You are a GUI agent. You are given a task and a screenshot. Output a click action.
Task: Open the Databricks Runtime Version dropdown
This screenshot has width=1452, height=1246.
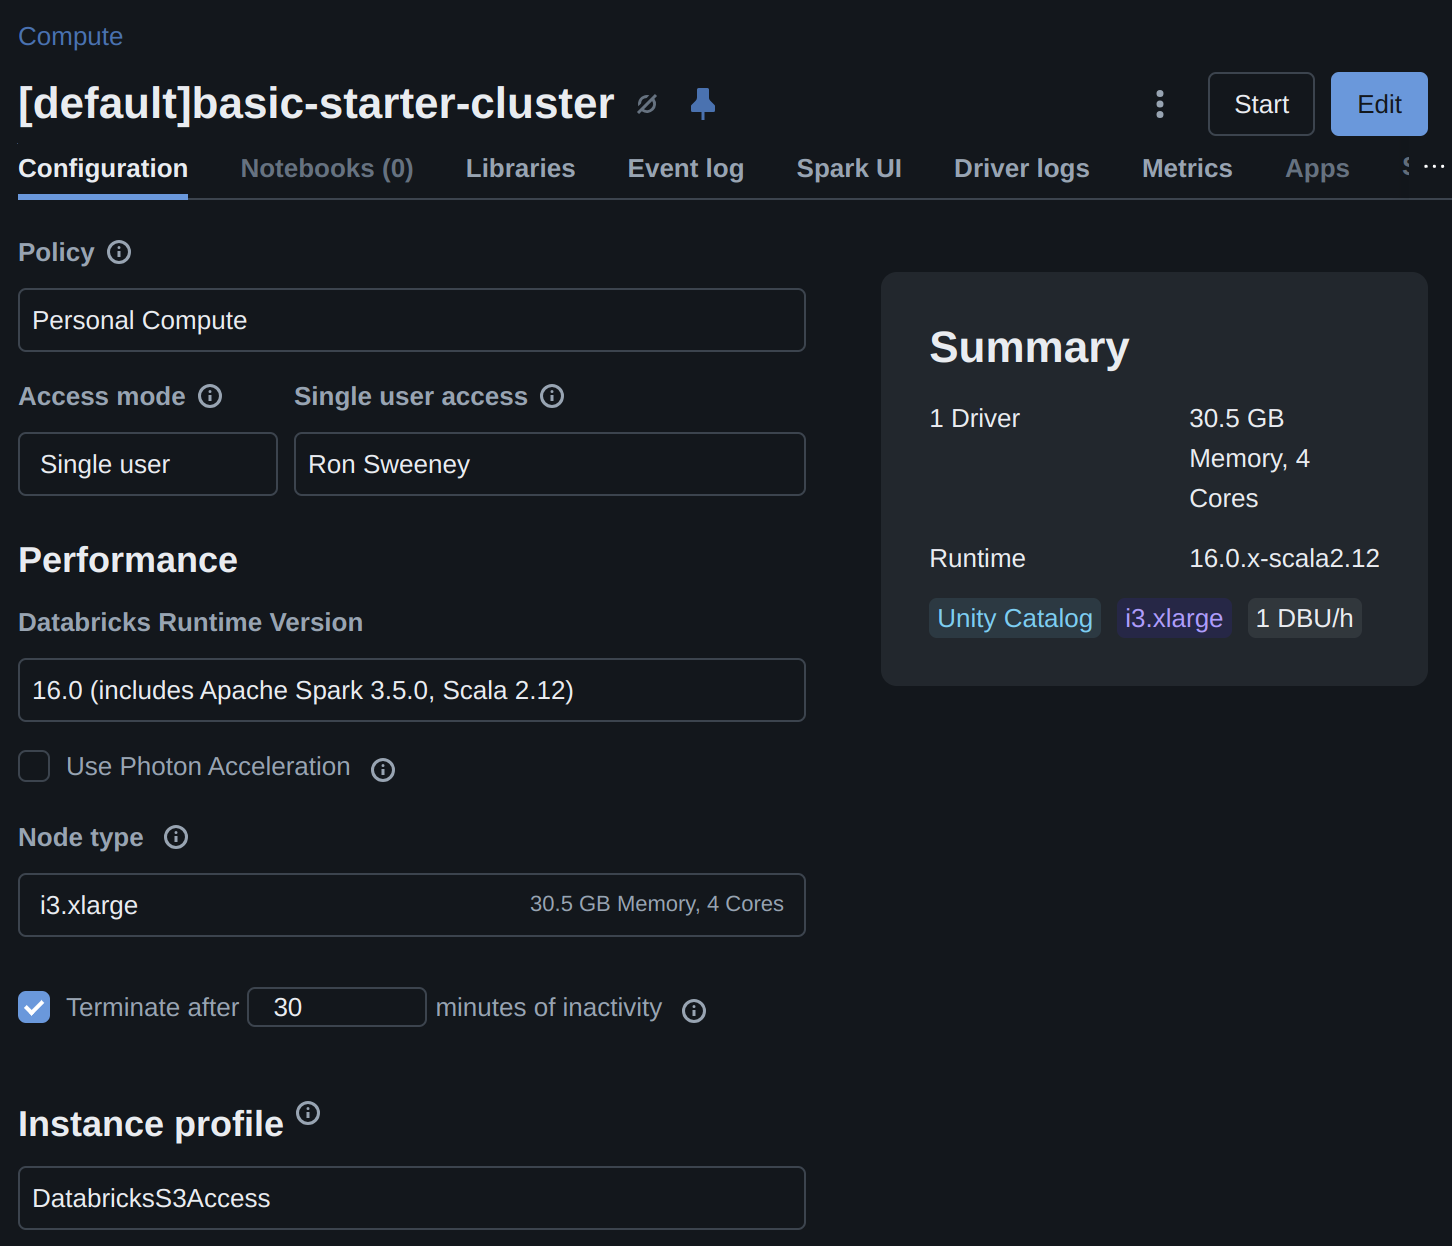tap(411, 690)
